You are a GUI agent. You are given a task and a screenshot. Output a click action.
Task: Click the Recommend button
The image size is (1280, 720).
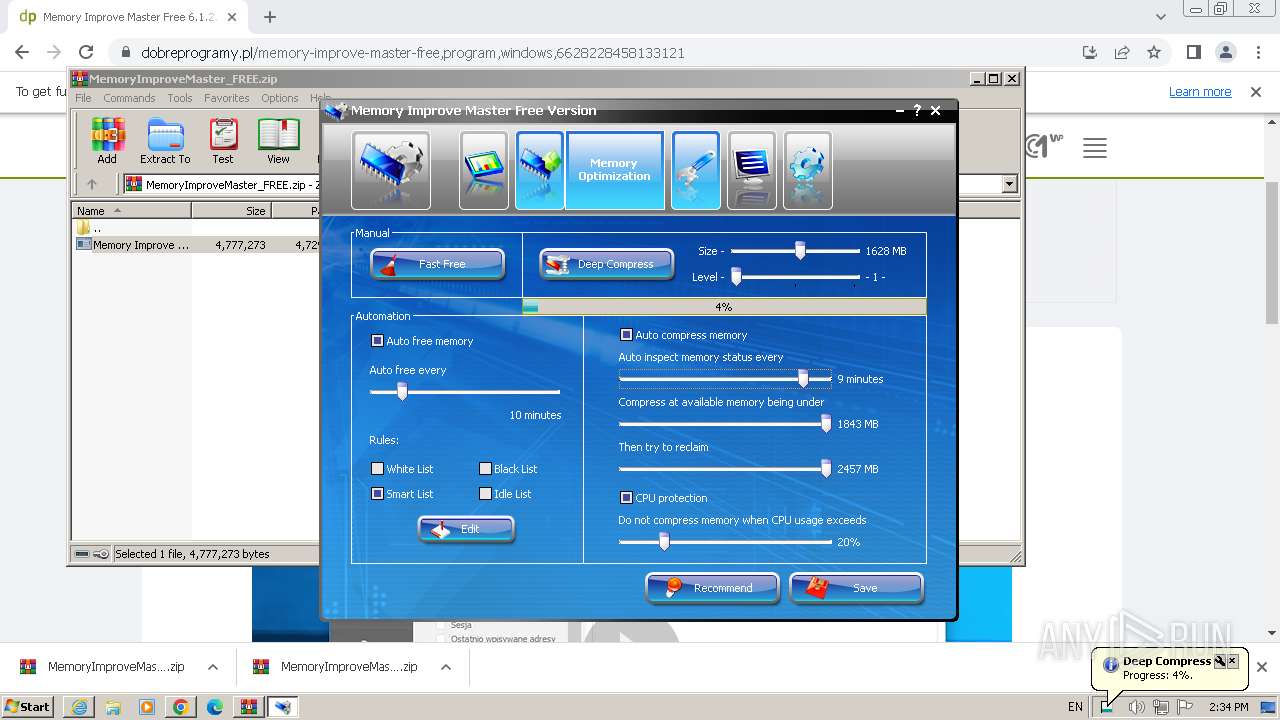click(712, 588)
